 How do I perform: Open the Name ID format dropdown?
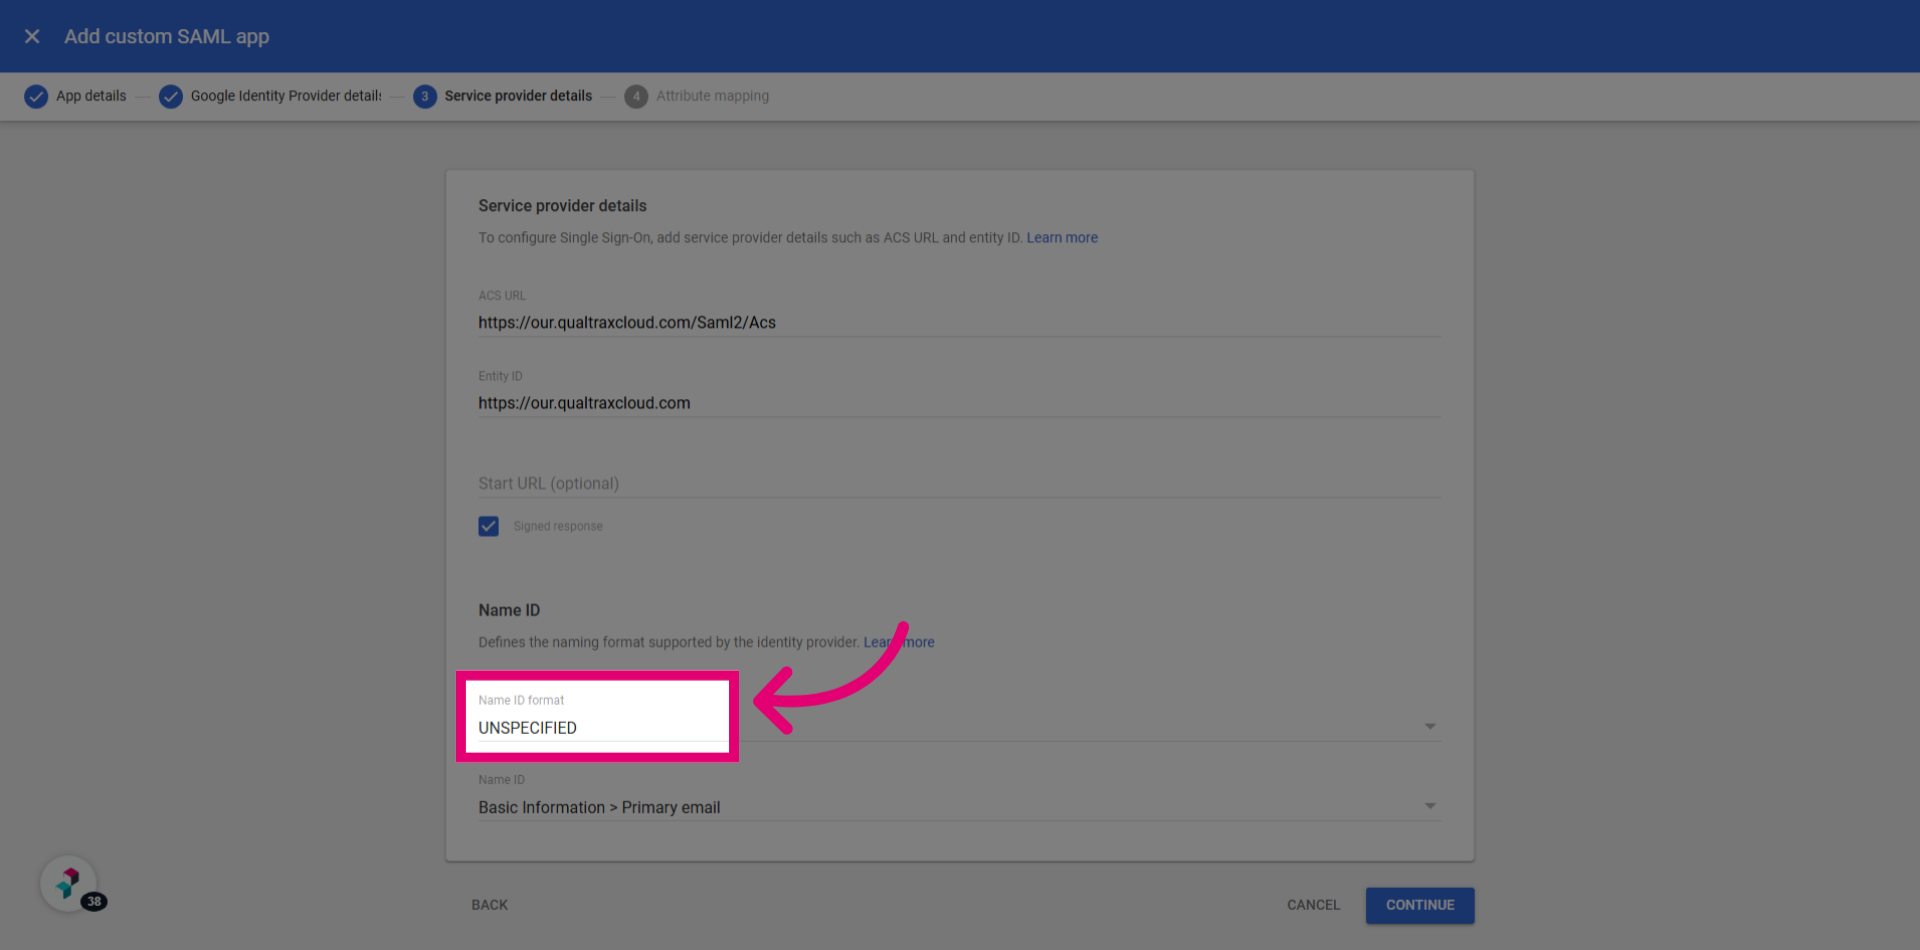(x=959, y=716)
